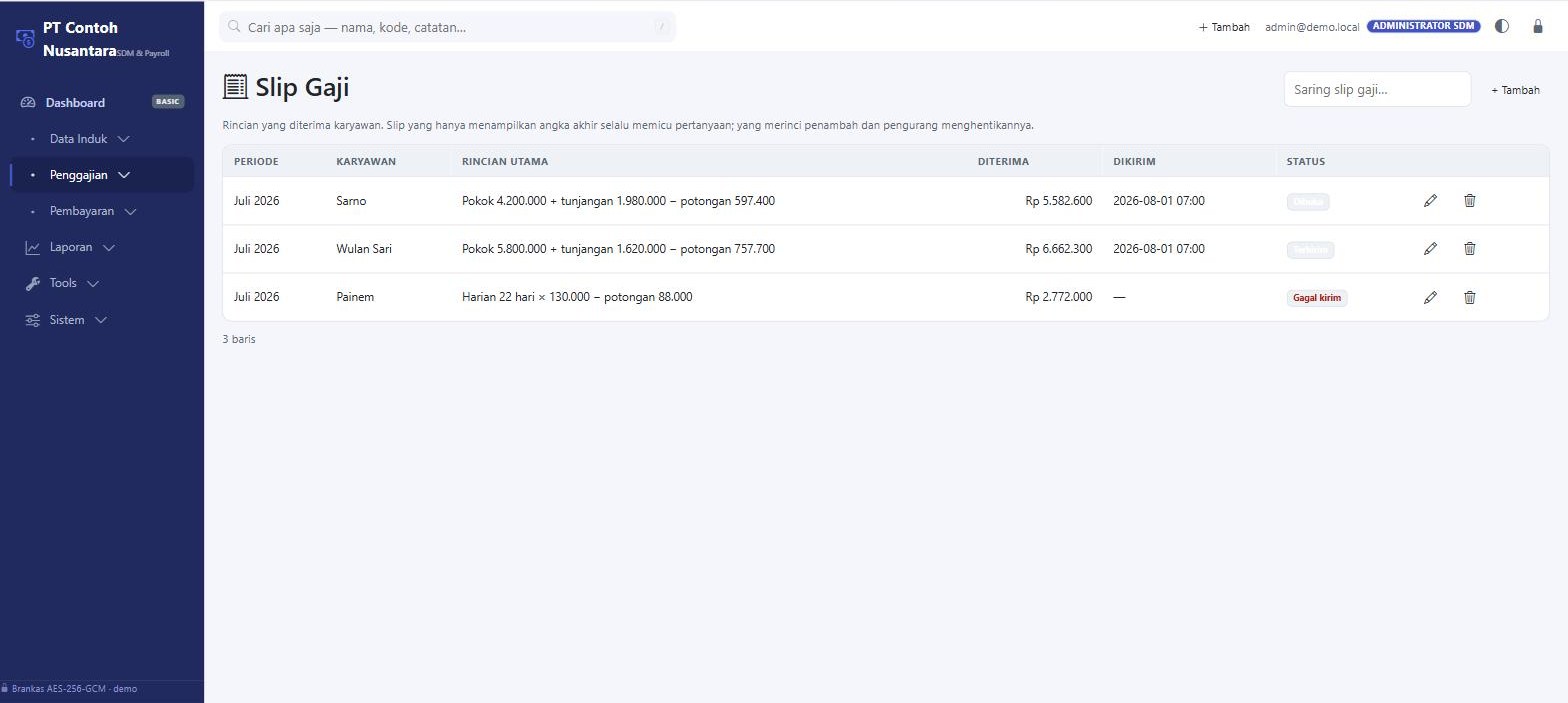Click the Painem employee name cell

(x=355, y=297)
